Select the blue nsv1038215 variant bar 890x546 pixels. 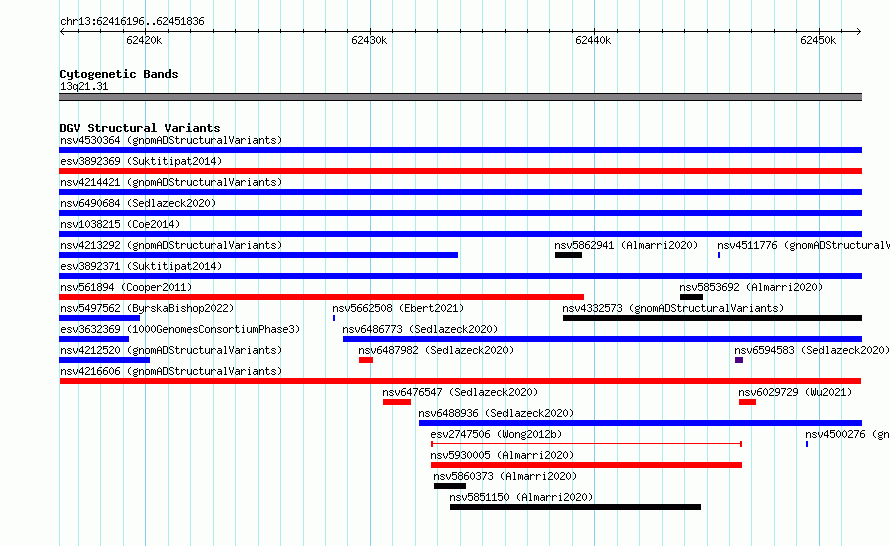[460, 234]
